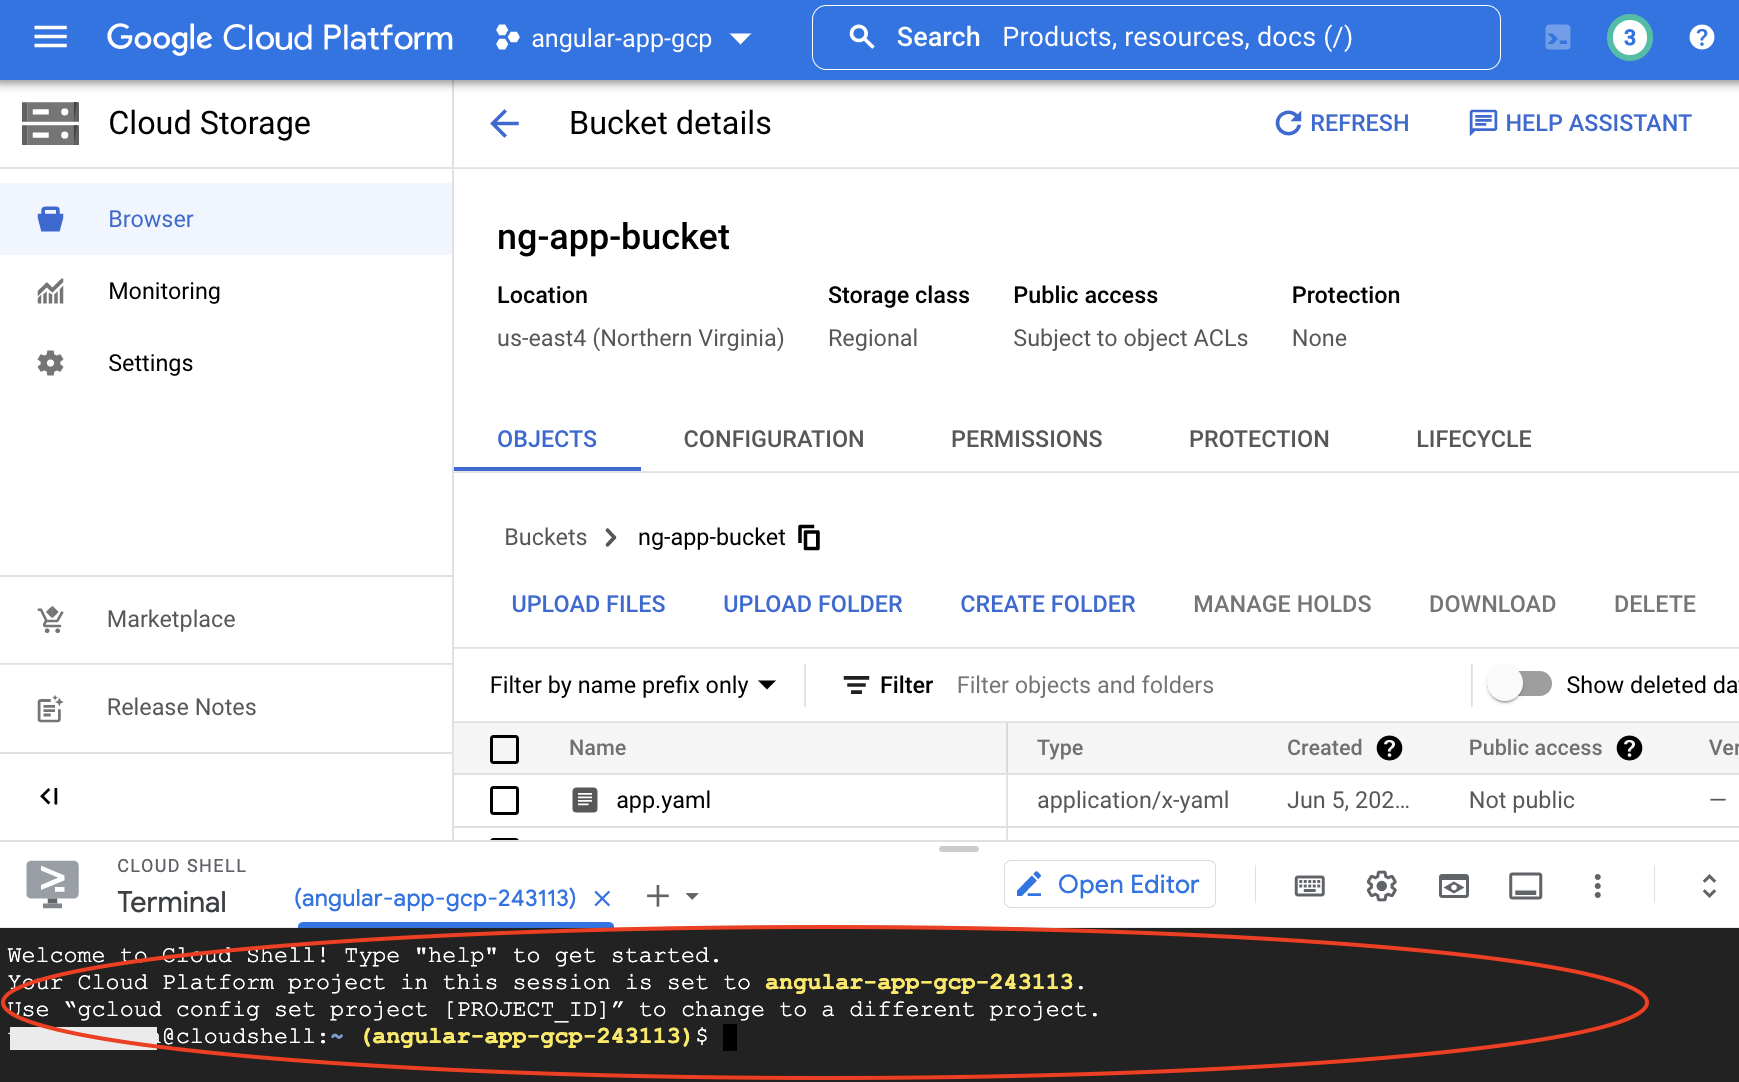Open the angular-app-gcp project selector
This screenshot has height=1082, width=1739.
pyautogui.click(x=623, y=39)
